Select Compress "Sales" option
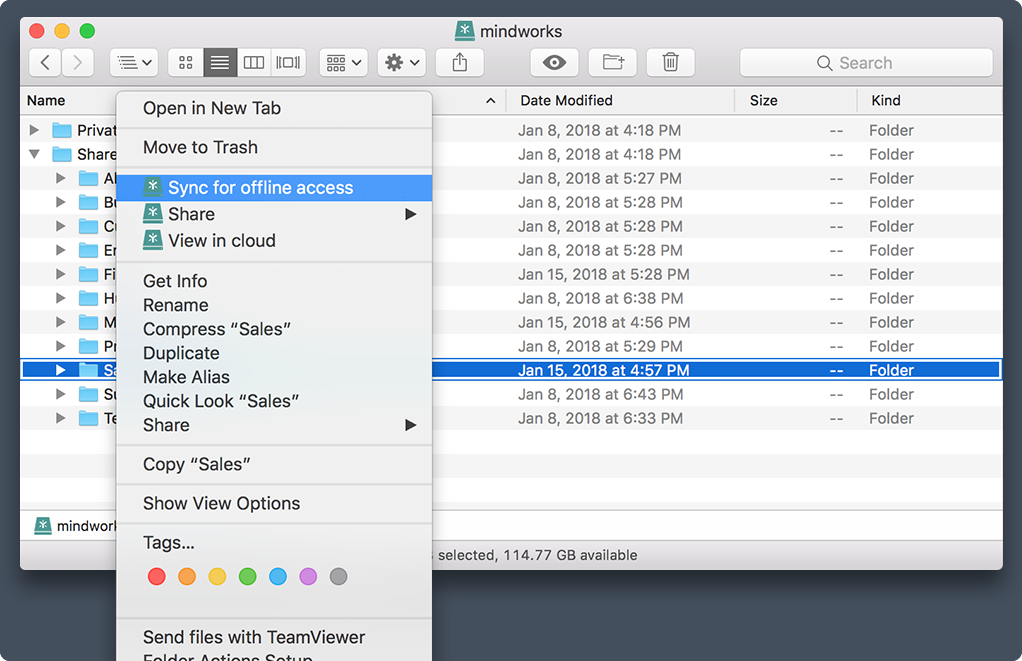This screenshot has height=661, width=1022. (x=216, y=329)
